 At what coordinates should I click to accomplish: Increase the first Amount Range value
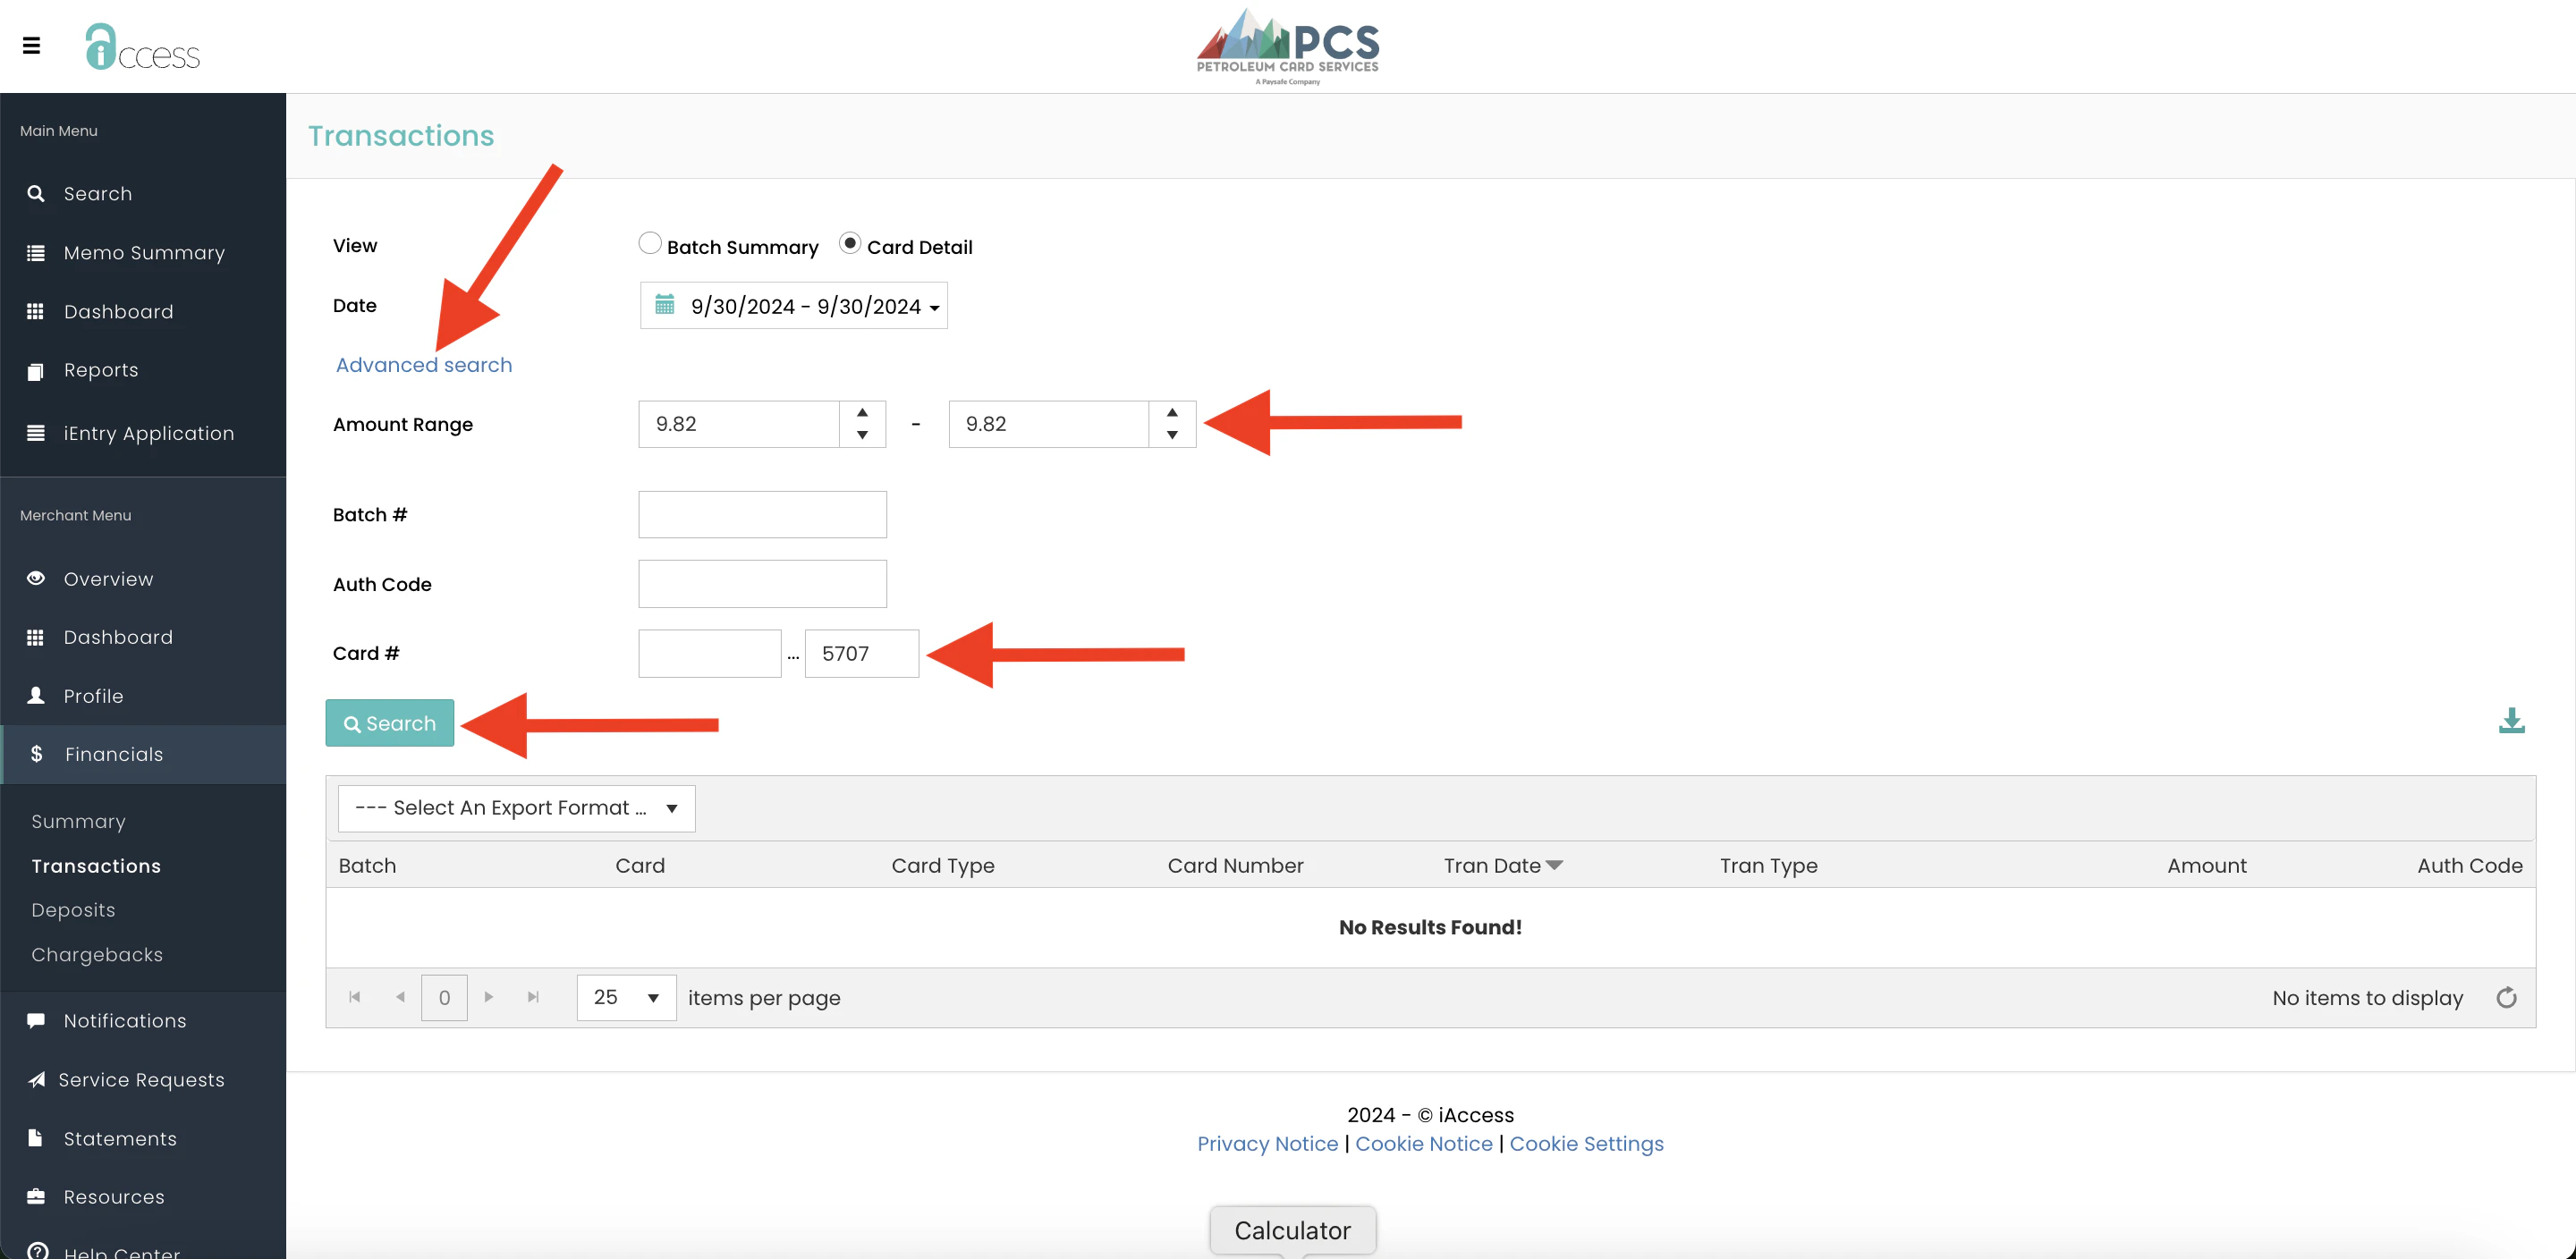862,412
